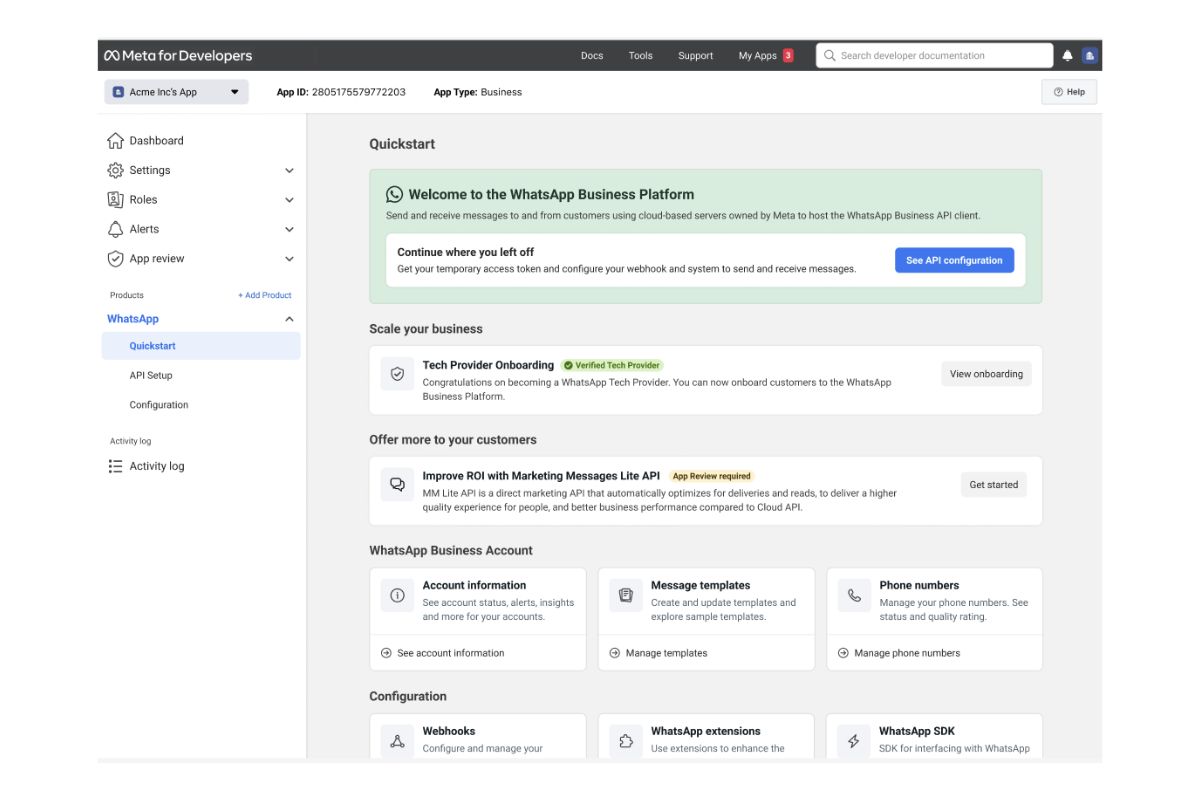This screenshot has width=1200, height=800.
Task: Click the App Type: Business text
Action: [478, 92]
